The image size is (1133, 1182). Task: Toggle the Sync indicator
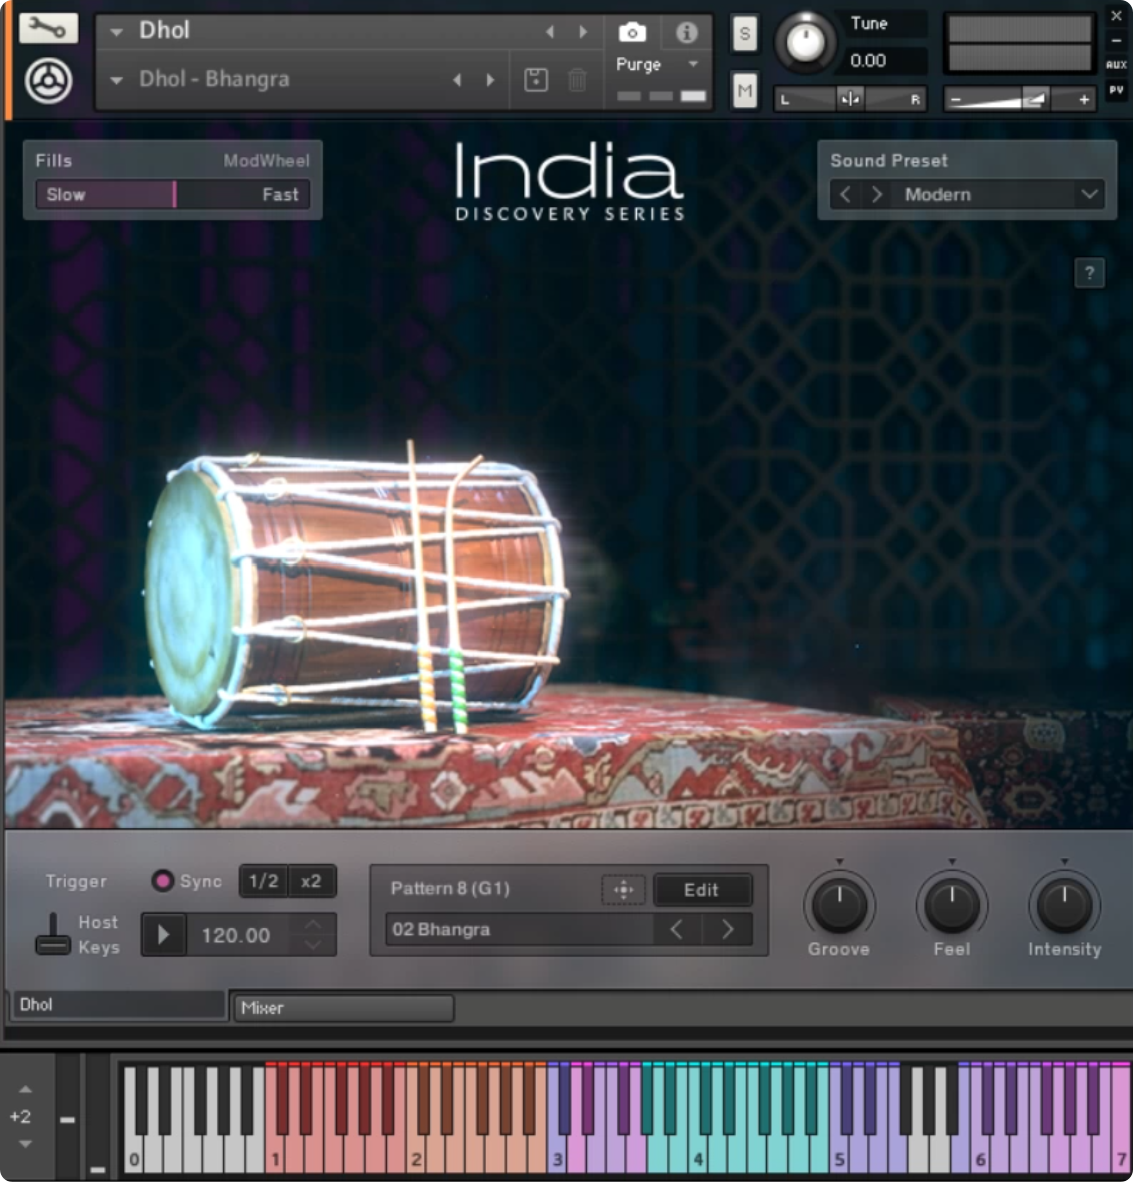(x=162, y=881)
